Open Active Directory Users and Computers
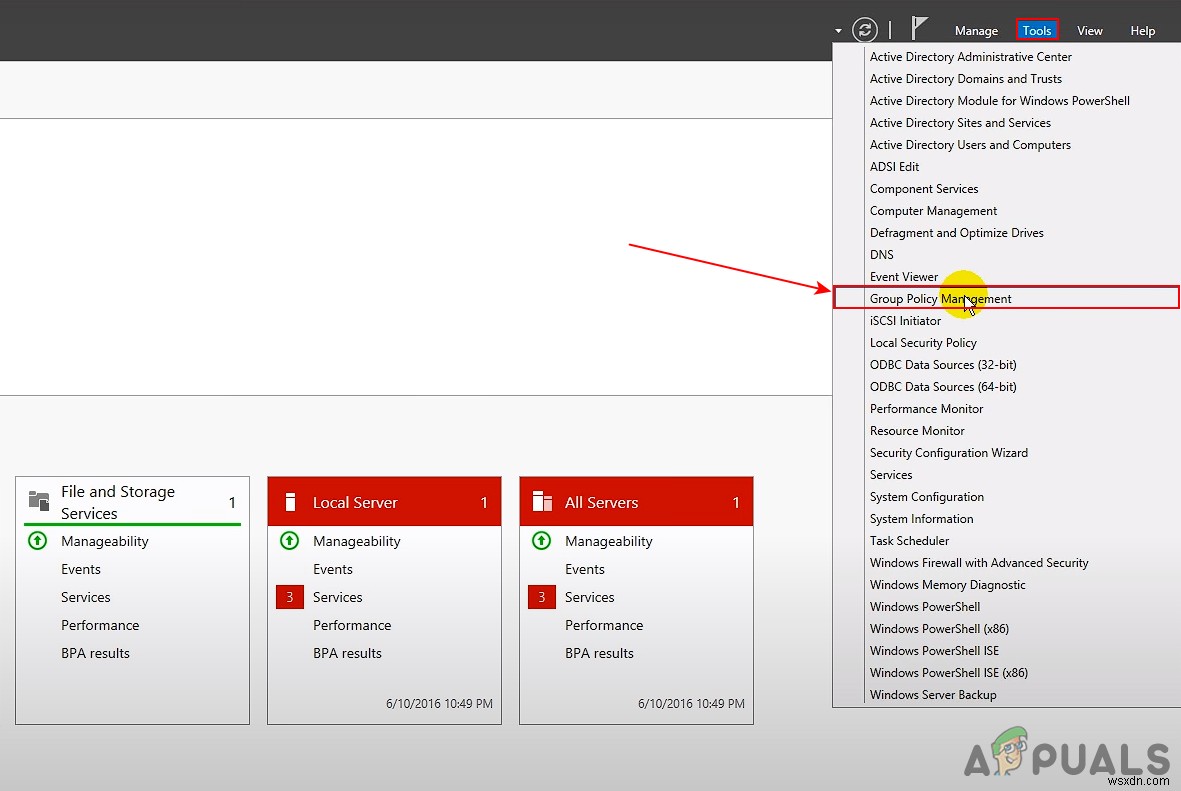Viewport: 1181px width, 791px height. (x=970, y=144)
